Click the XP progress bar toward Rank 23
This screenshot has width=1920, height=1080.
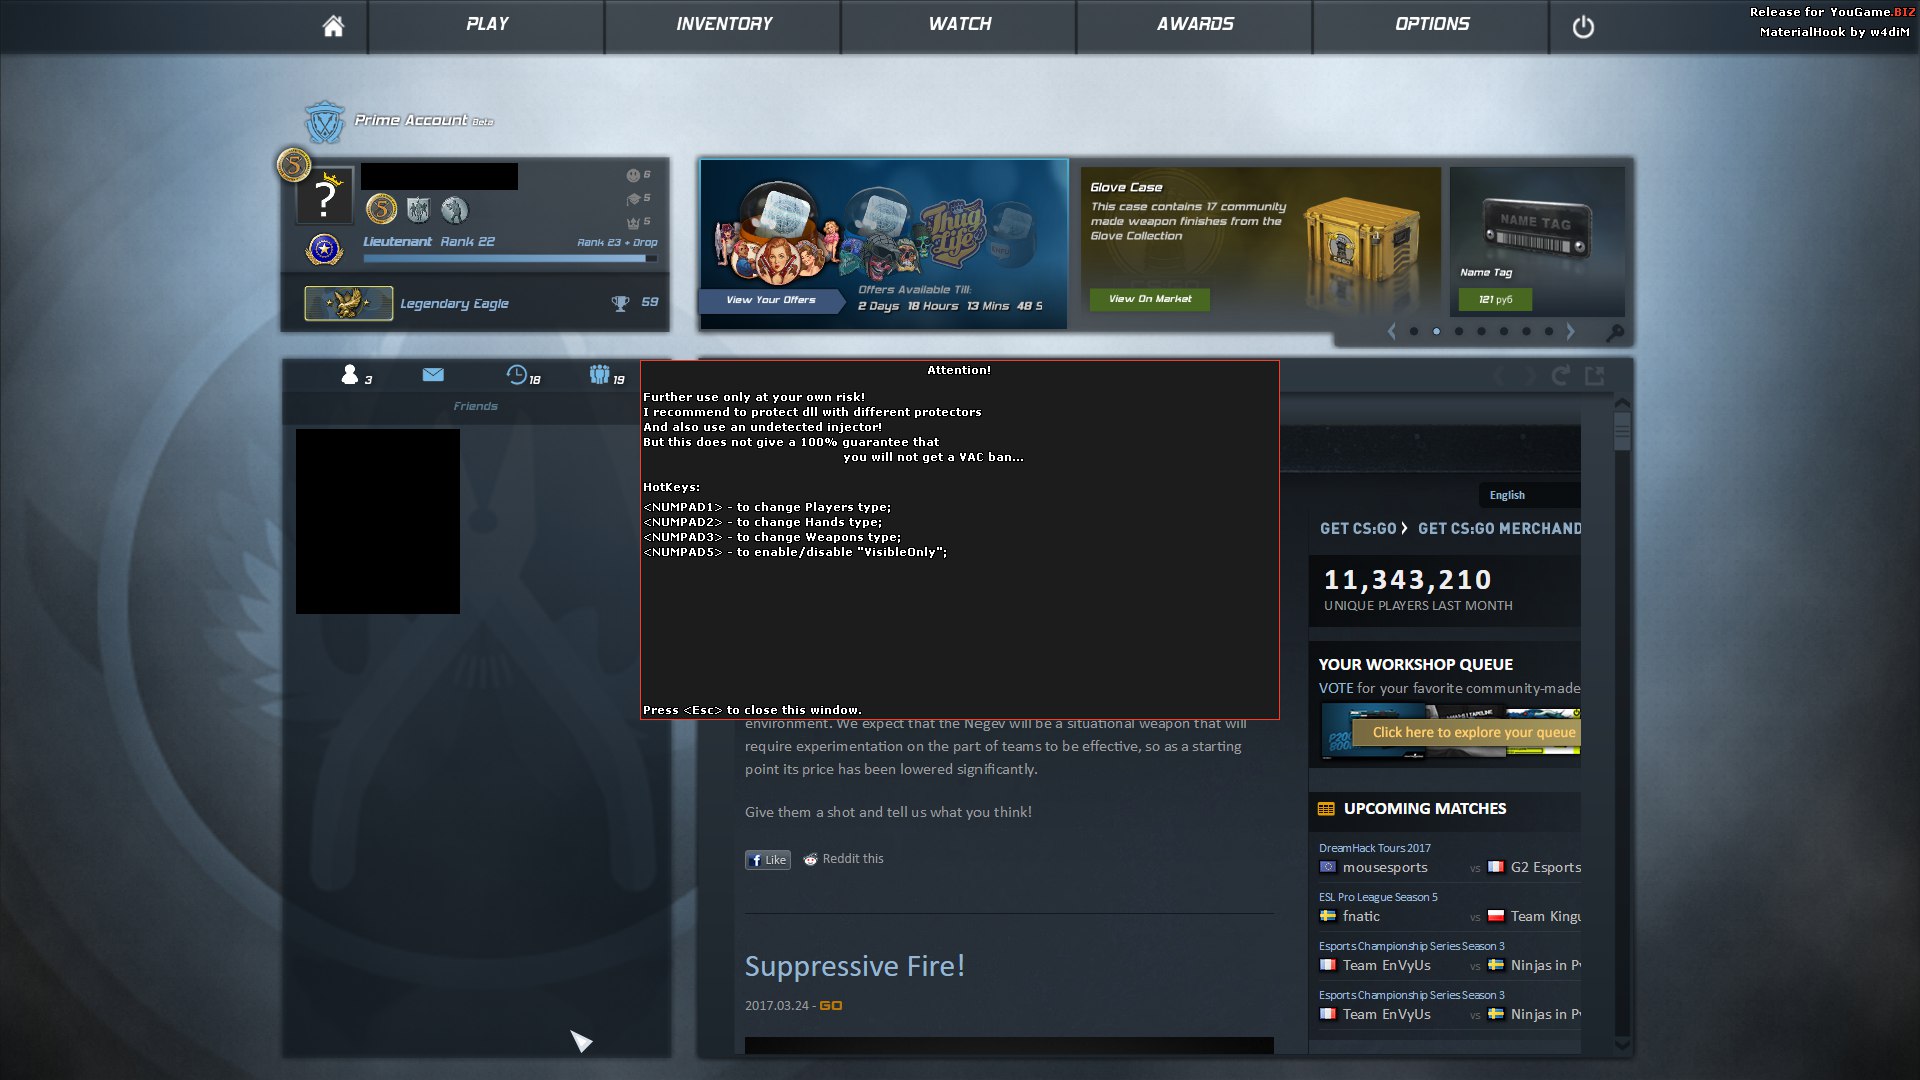pos(510,258)
